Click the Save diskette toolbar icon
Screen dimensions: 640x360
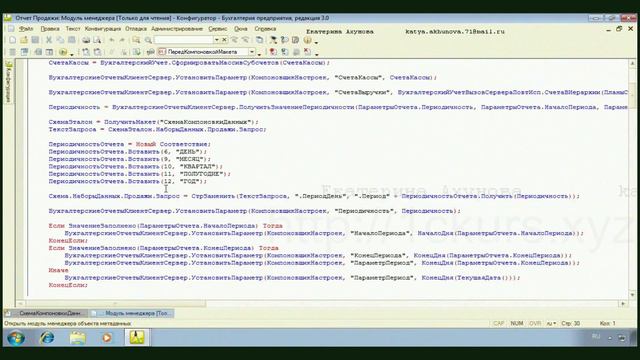point(35,40)
